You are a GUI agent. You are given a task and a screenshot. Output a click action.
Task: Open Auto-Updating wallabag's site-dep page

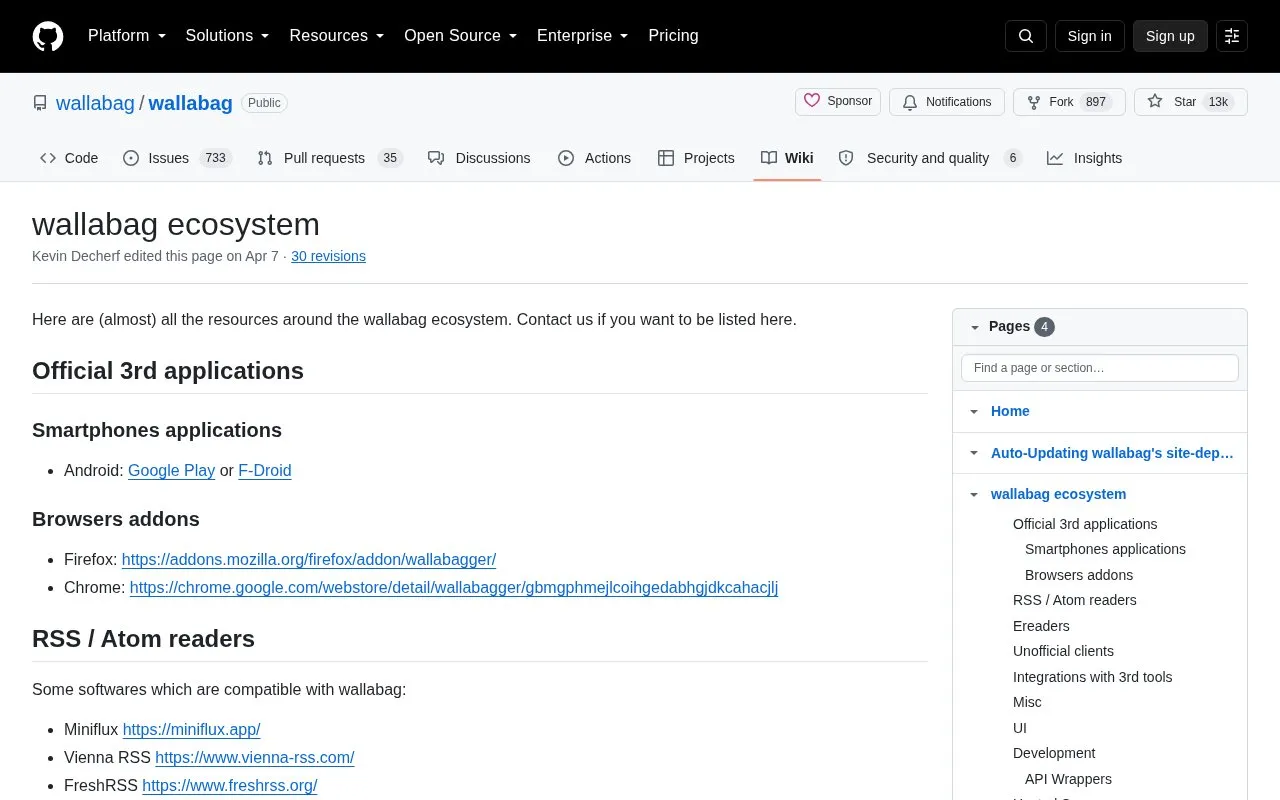[x=1112, y=453]
